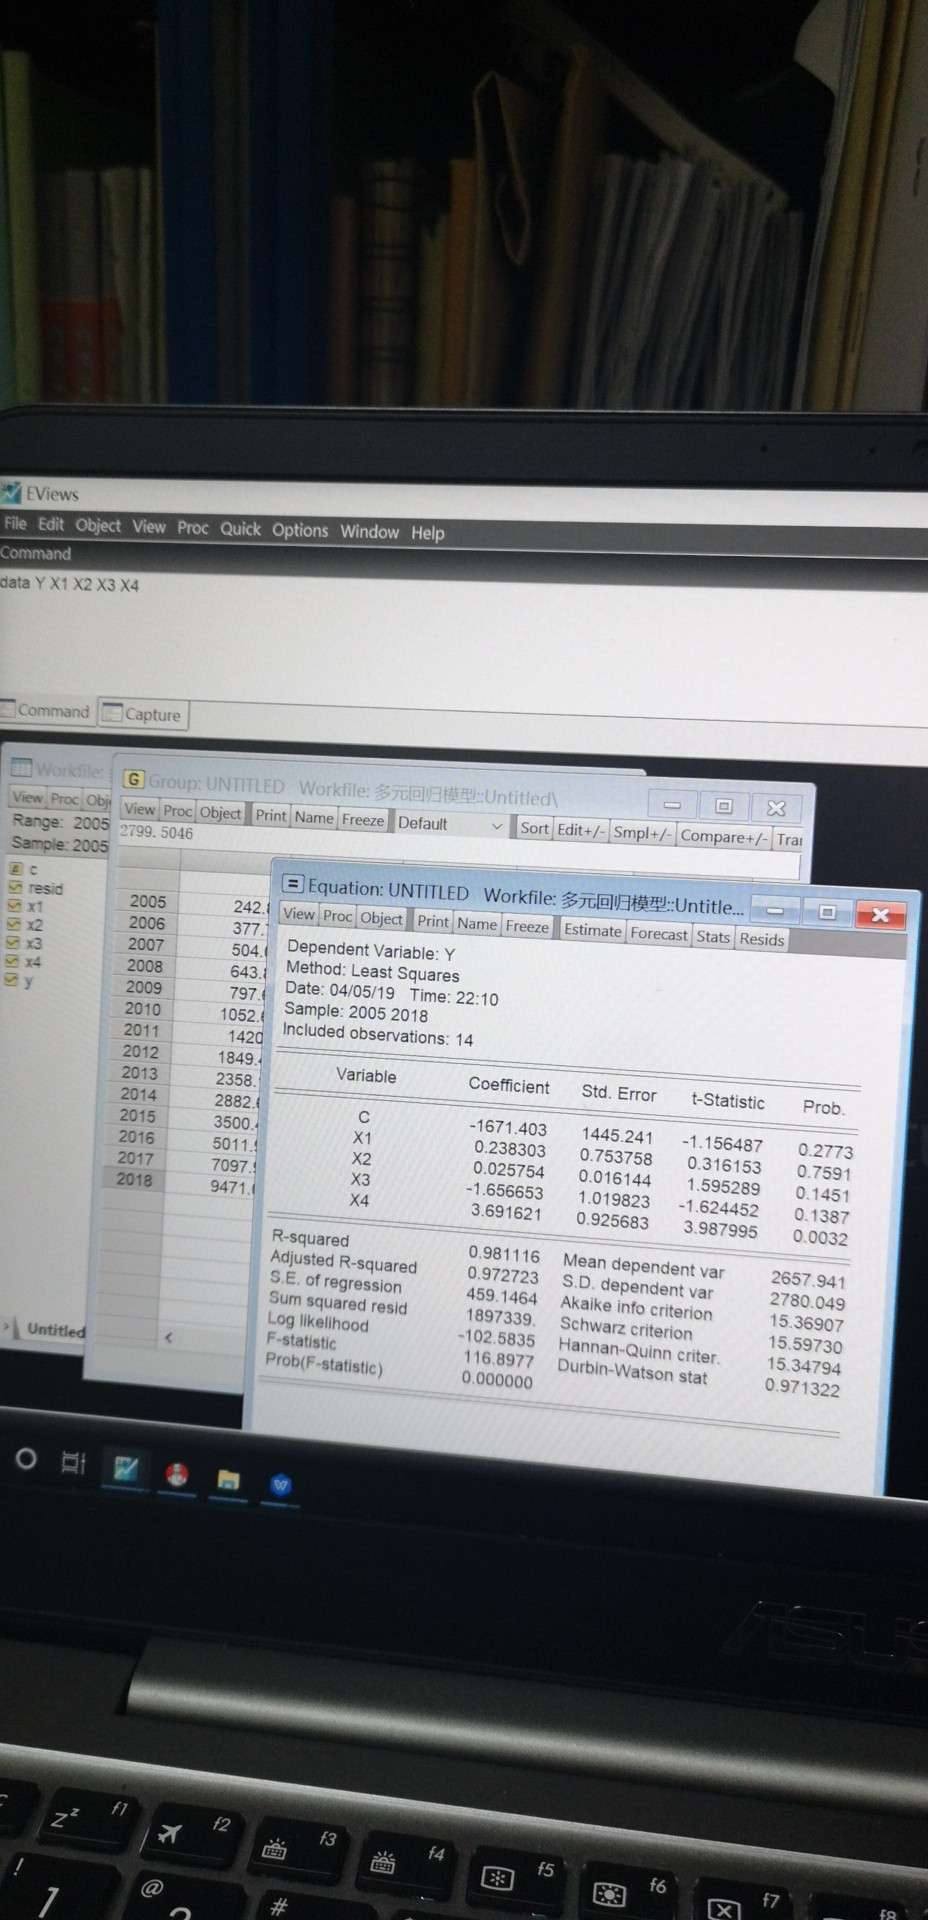Click the Equation window icon
Viewport: 928px width, 1920px height.
pos(293,883)
